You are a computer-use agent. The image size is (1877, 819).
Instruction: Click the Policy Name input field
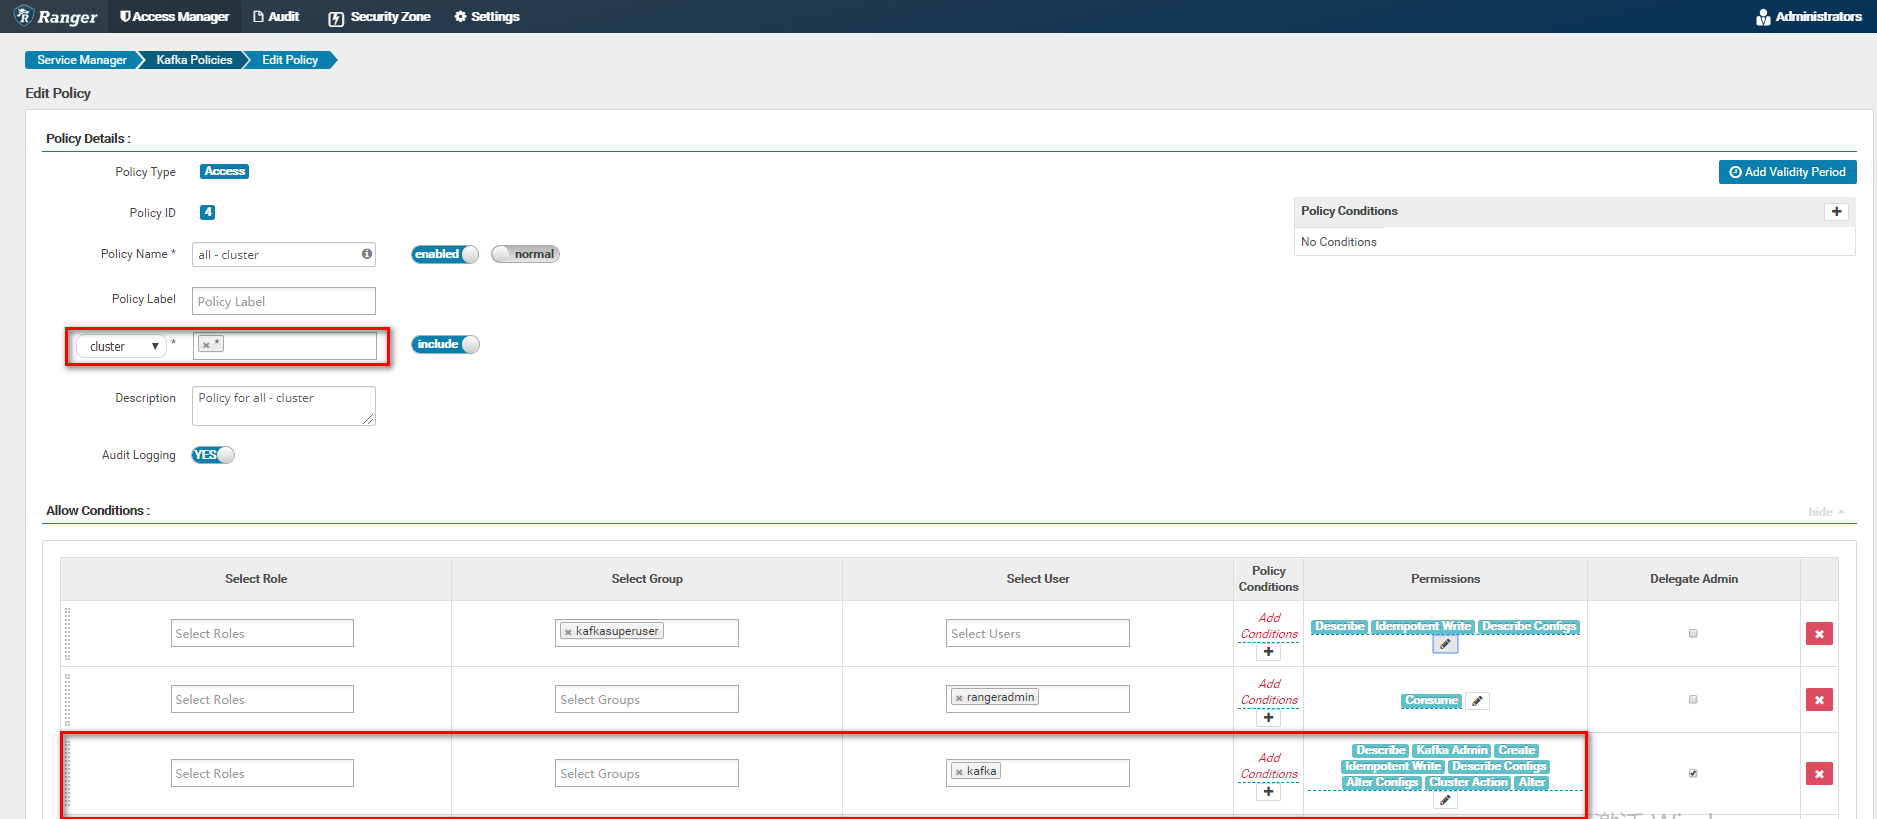tap(284, 255)
